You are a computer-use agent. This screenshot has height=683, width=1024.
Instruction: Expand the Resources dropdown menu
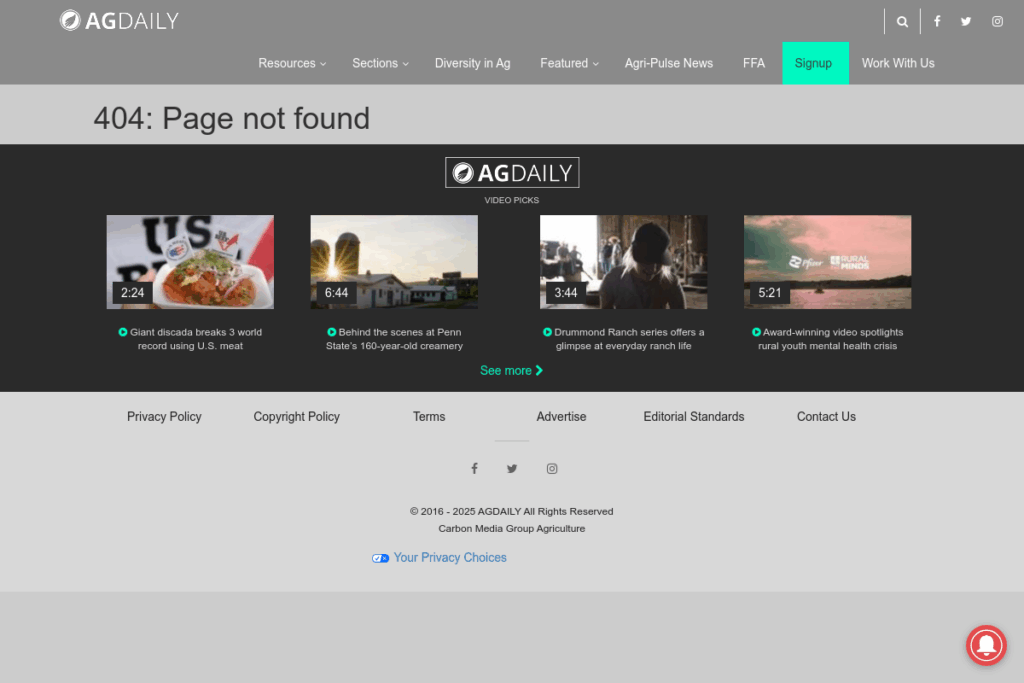(x=288, y=63)
